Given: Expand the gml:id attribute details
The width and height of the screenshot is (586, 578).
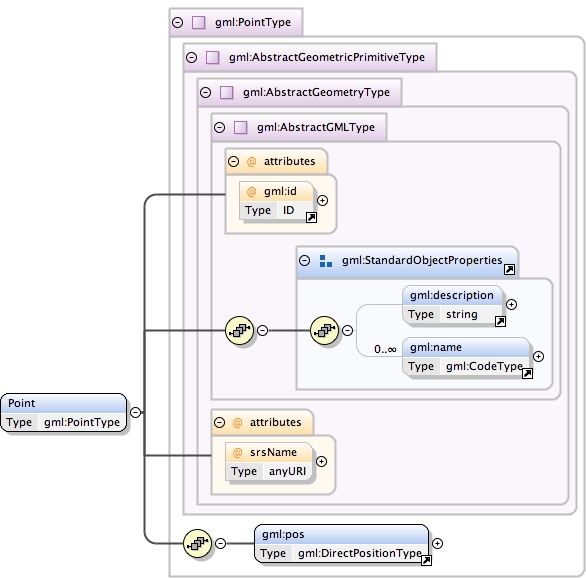Looking at the screenshot, I should pyautogui.click(x=323, y=201).
